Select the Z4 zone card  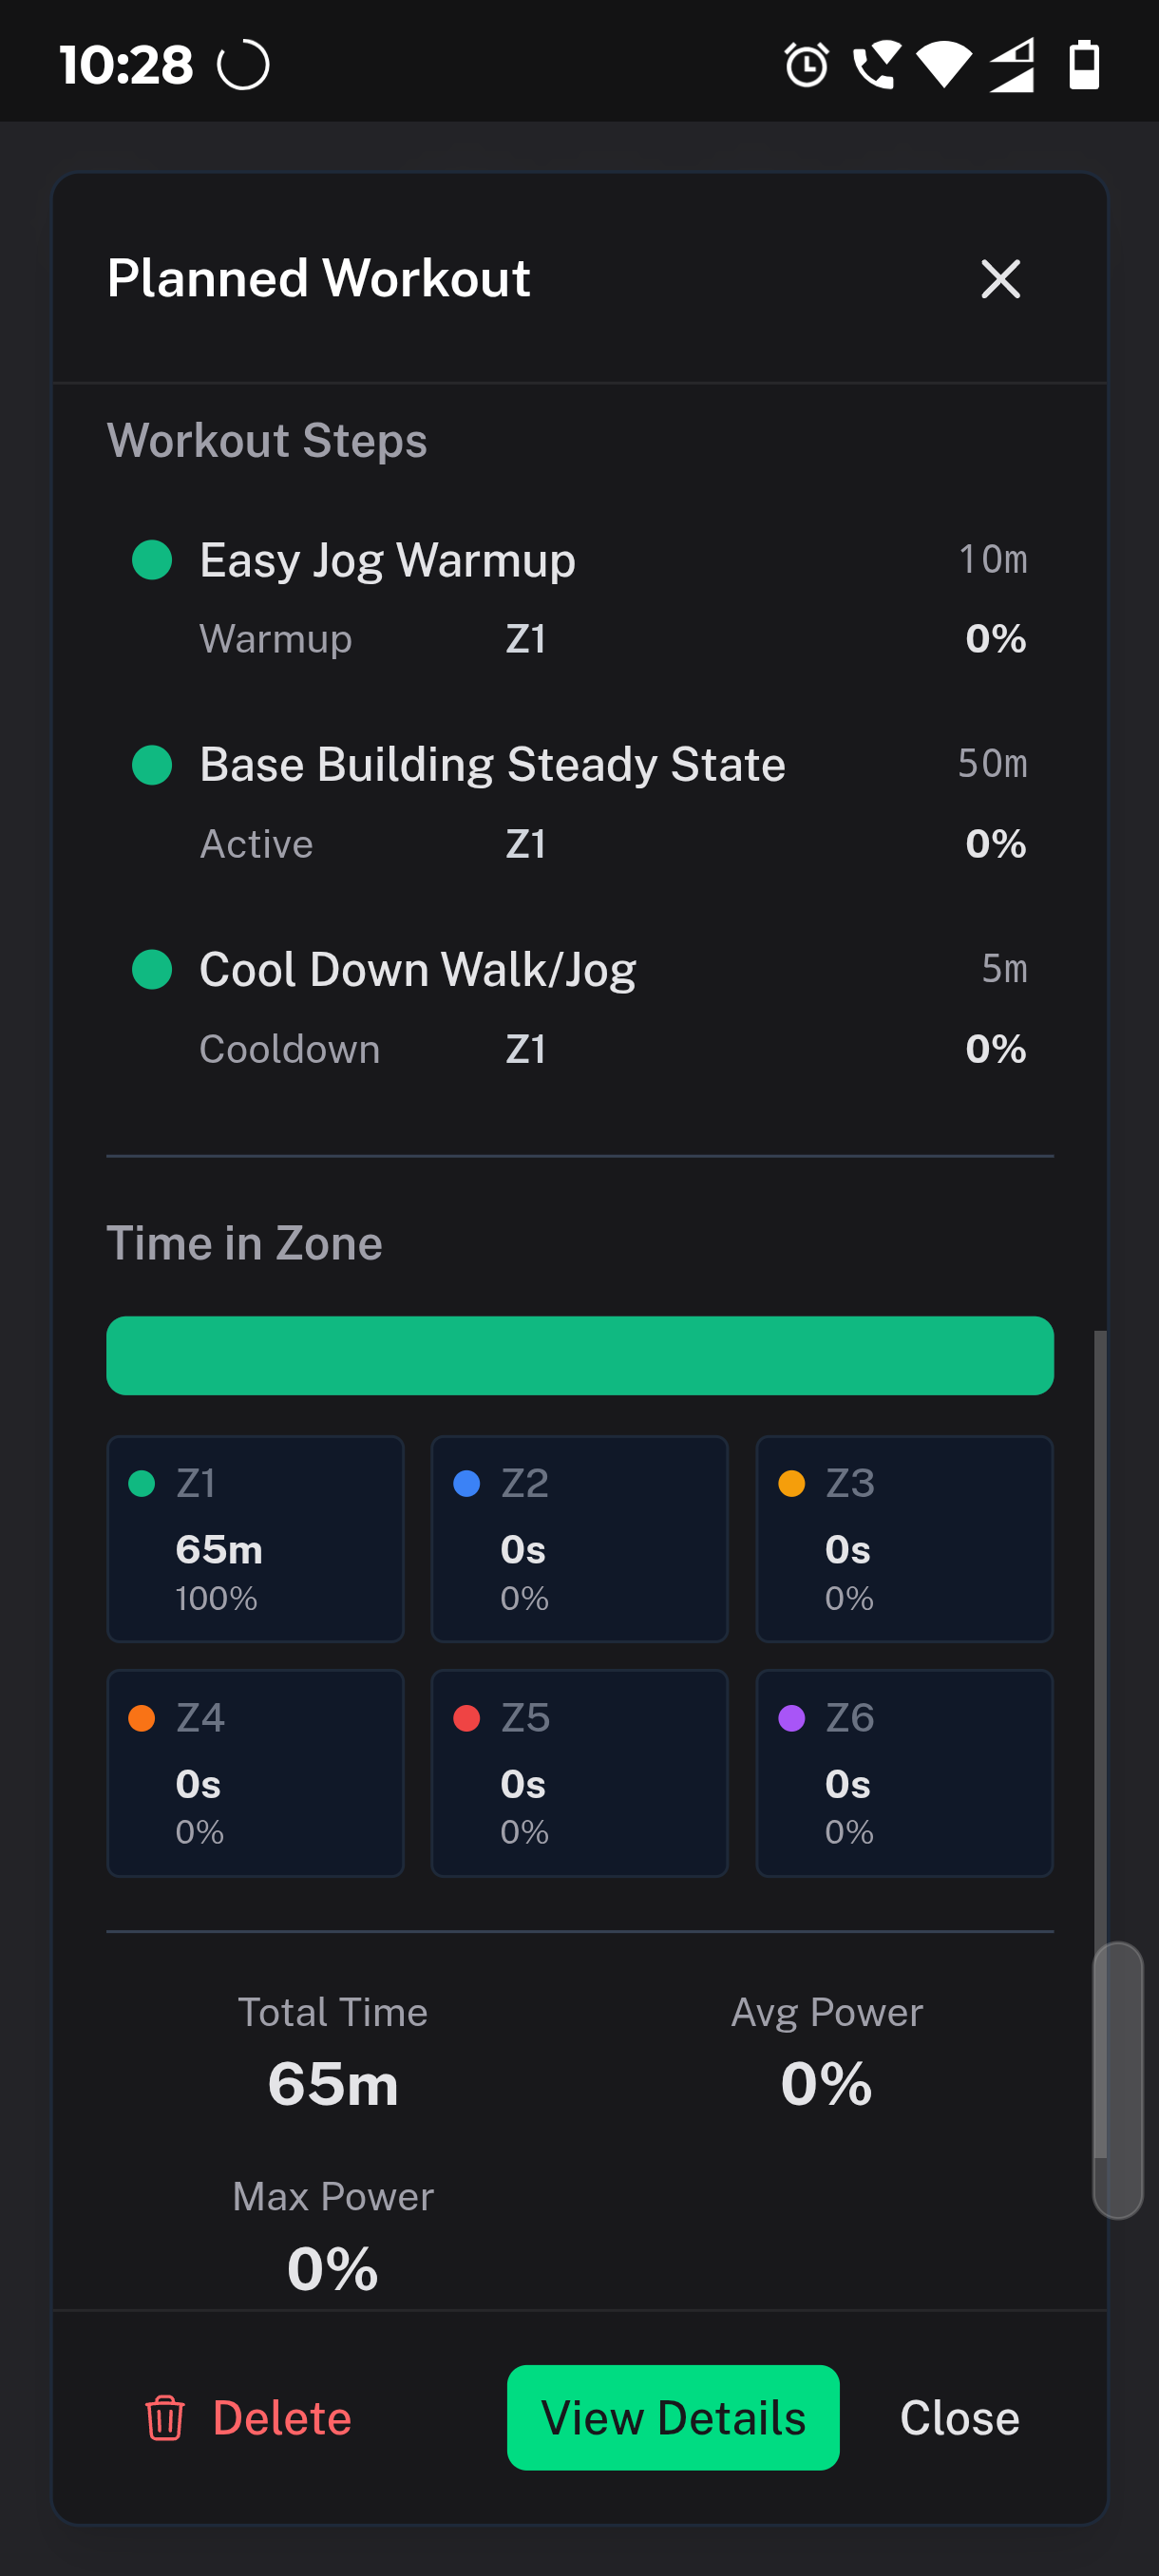[255, 1773]
